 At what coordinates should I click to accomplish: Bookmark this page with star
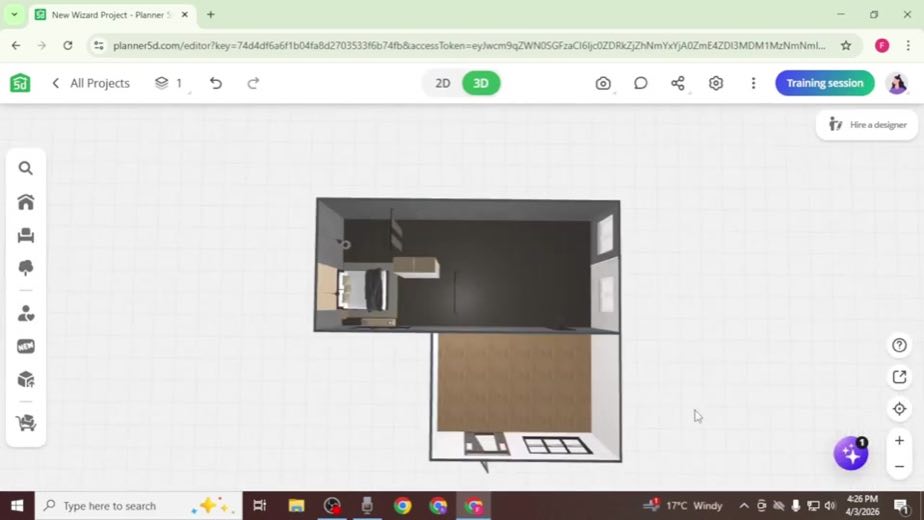click(x=846, y=45)
